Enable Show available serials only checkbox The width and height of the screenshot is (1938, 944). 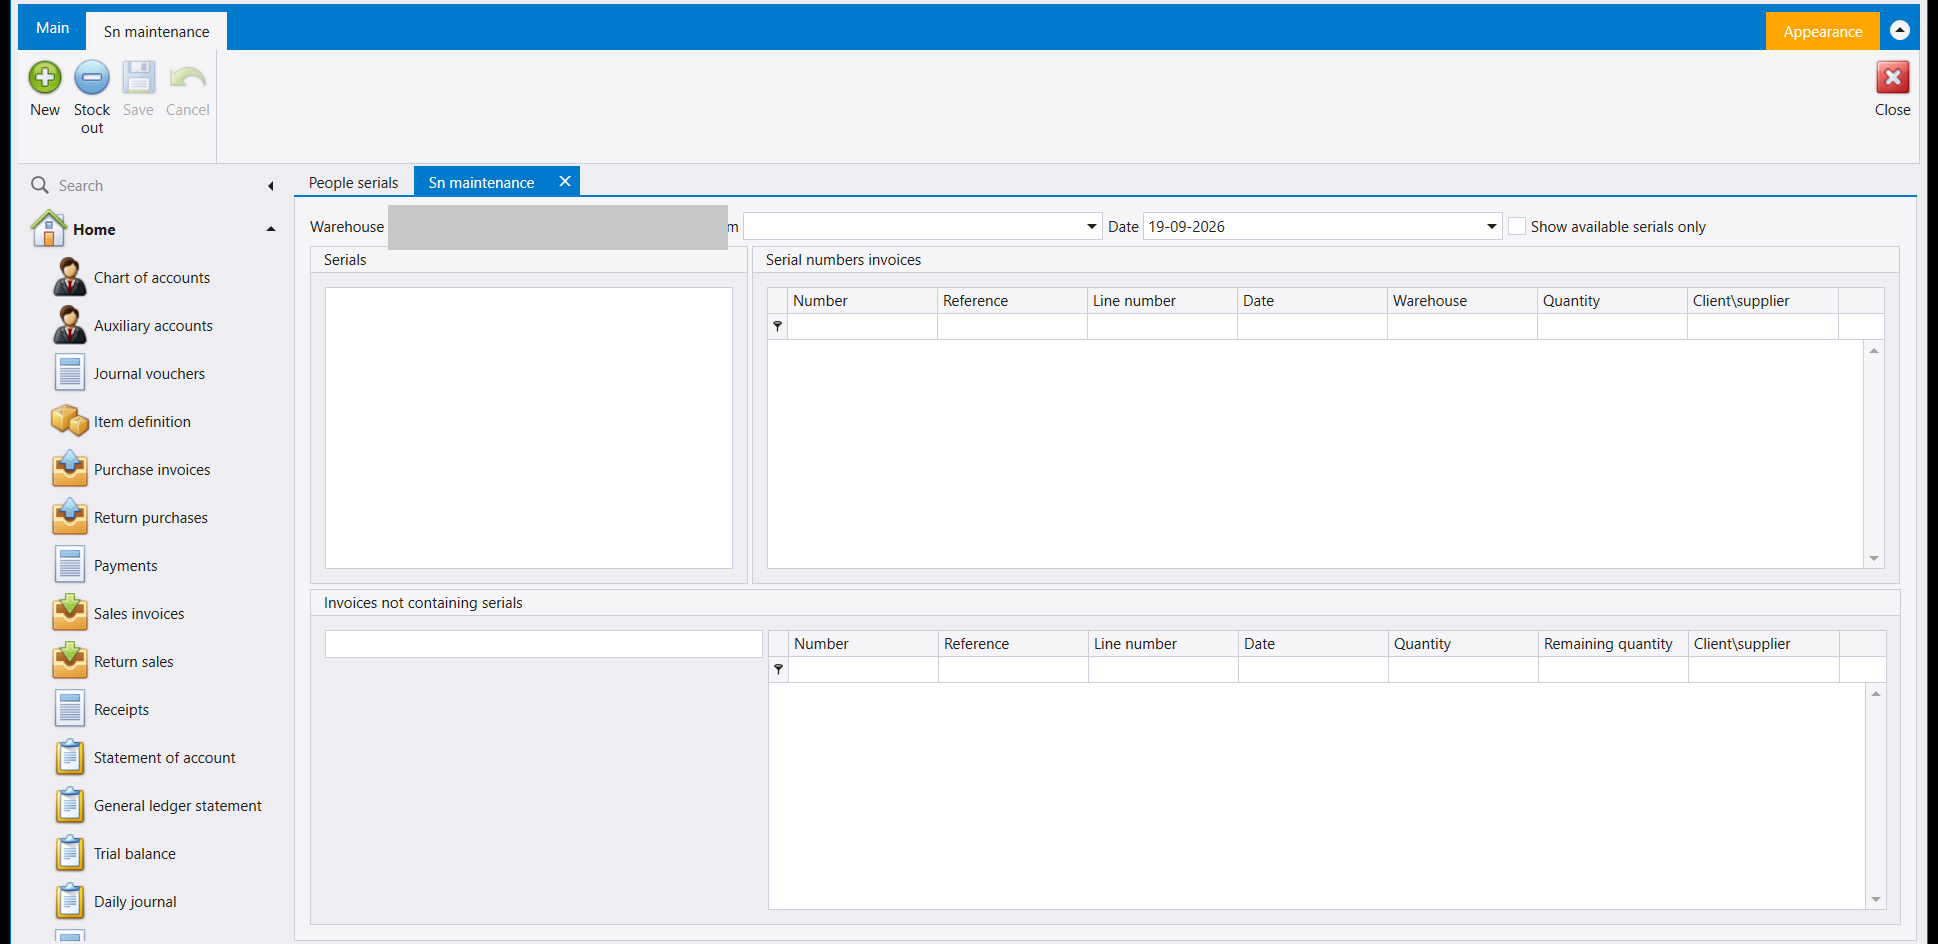(1517, 227)
